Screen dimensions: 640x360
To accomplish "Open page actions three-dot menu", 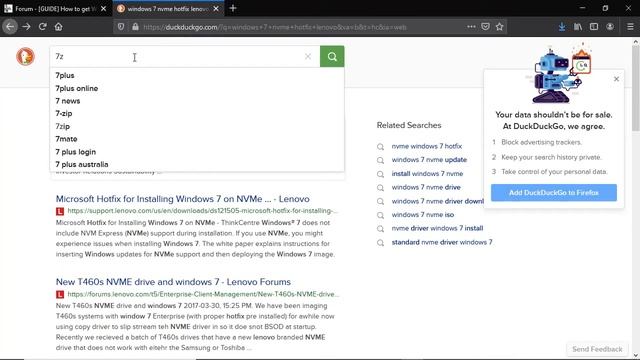I will (471, 27).
